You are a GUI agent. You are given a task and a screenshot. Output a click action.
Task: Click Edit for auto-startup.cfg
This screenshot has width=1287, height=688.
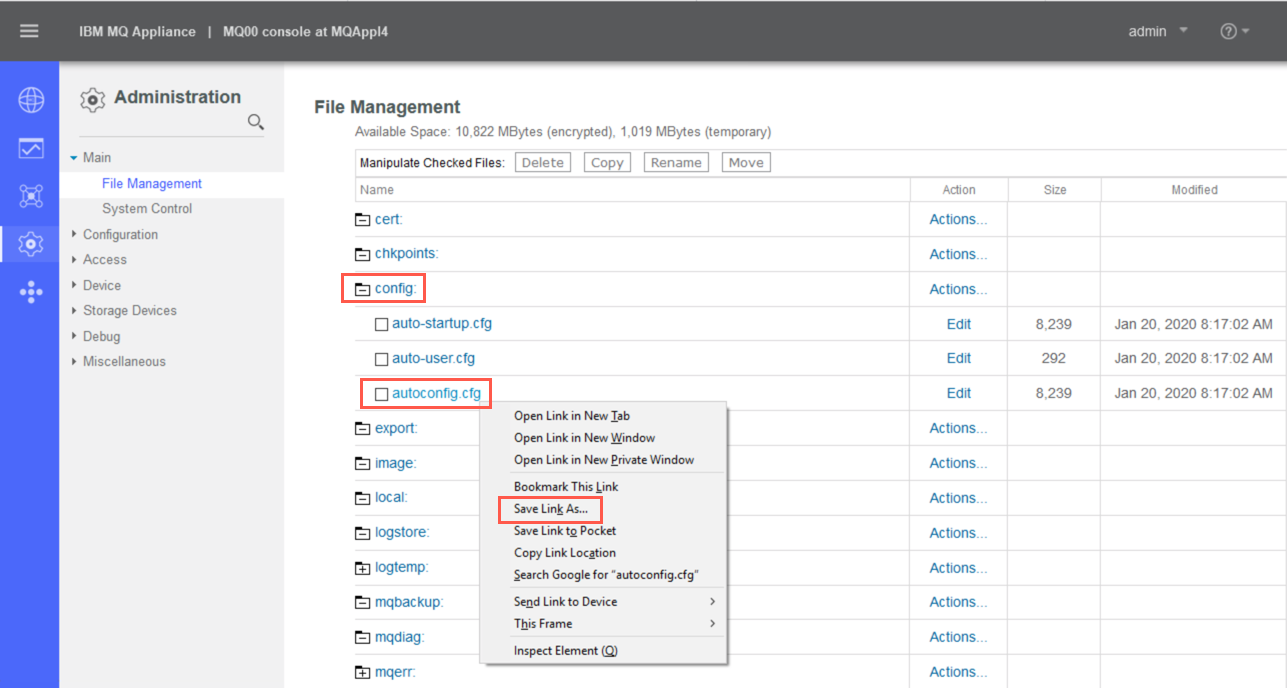click(x=959, y=324)
